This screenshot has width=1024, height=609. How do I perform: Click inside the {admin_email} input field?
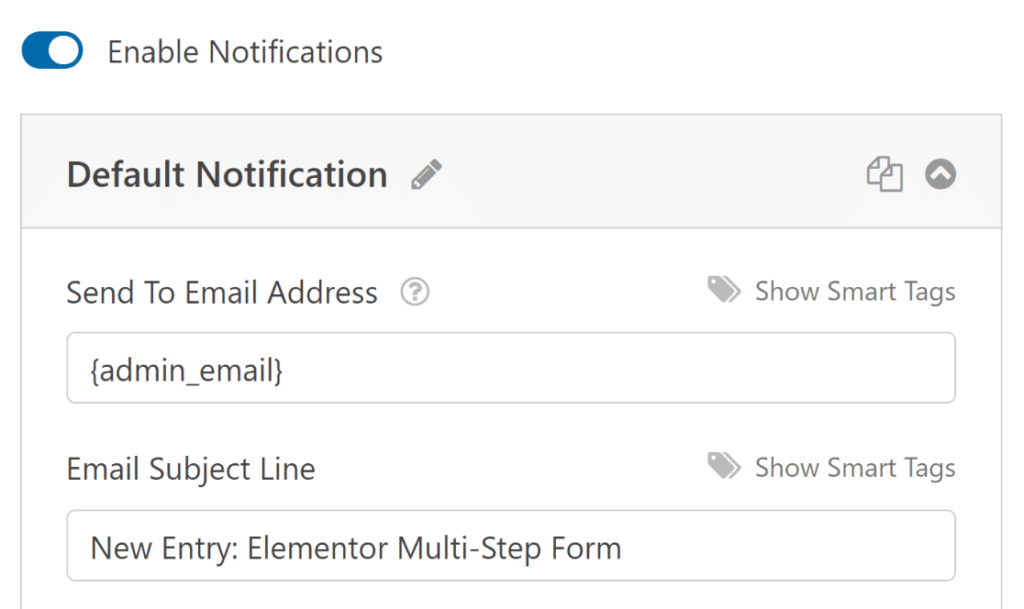[x=511, y=368]
